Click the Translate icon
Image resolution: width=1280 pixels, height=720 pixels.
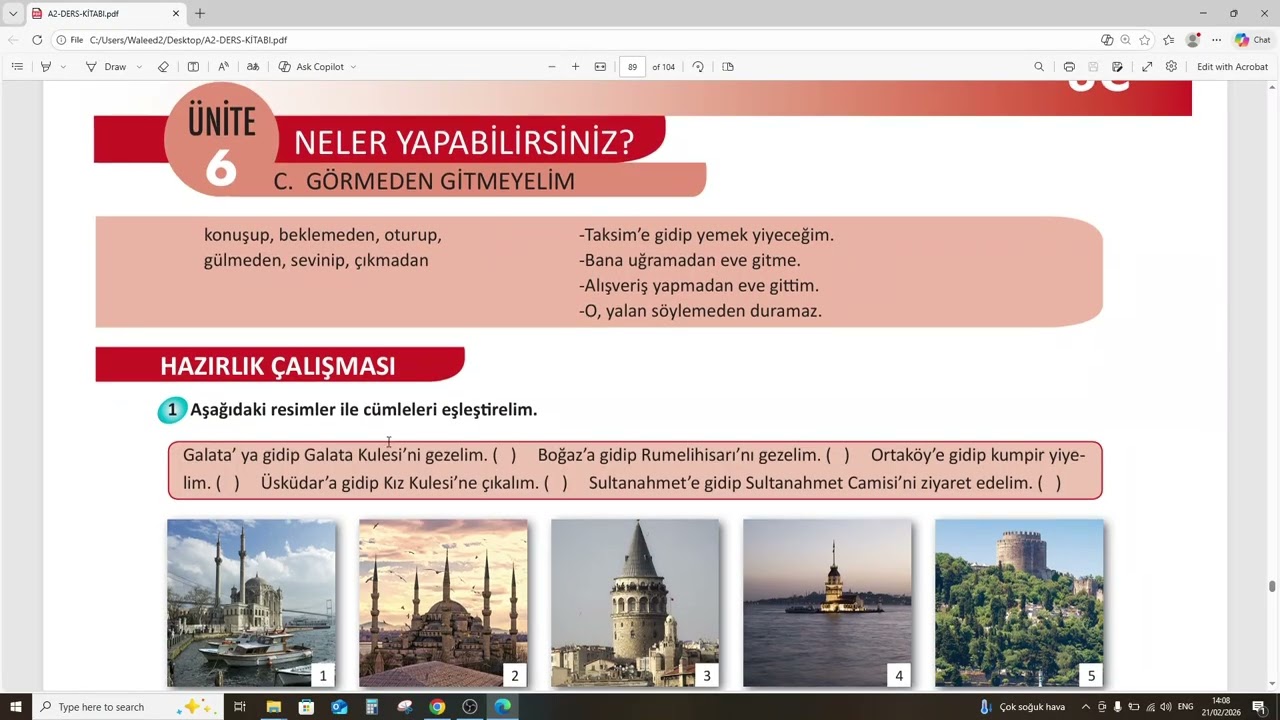click(x=253, y=67)
